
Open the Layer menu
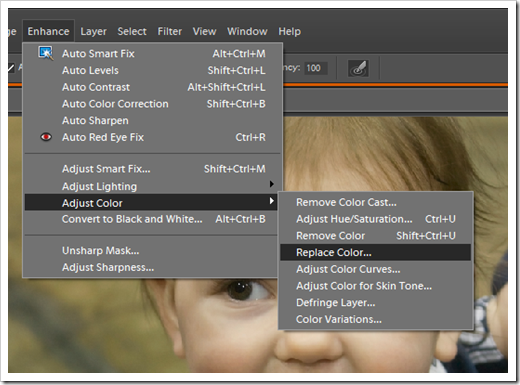point(93,31)
